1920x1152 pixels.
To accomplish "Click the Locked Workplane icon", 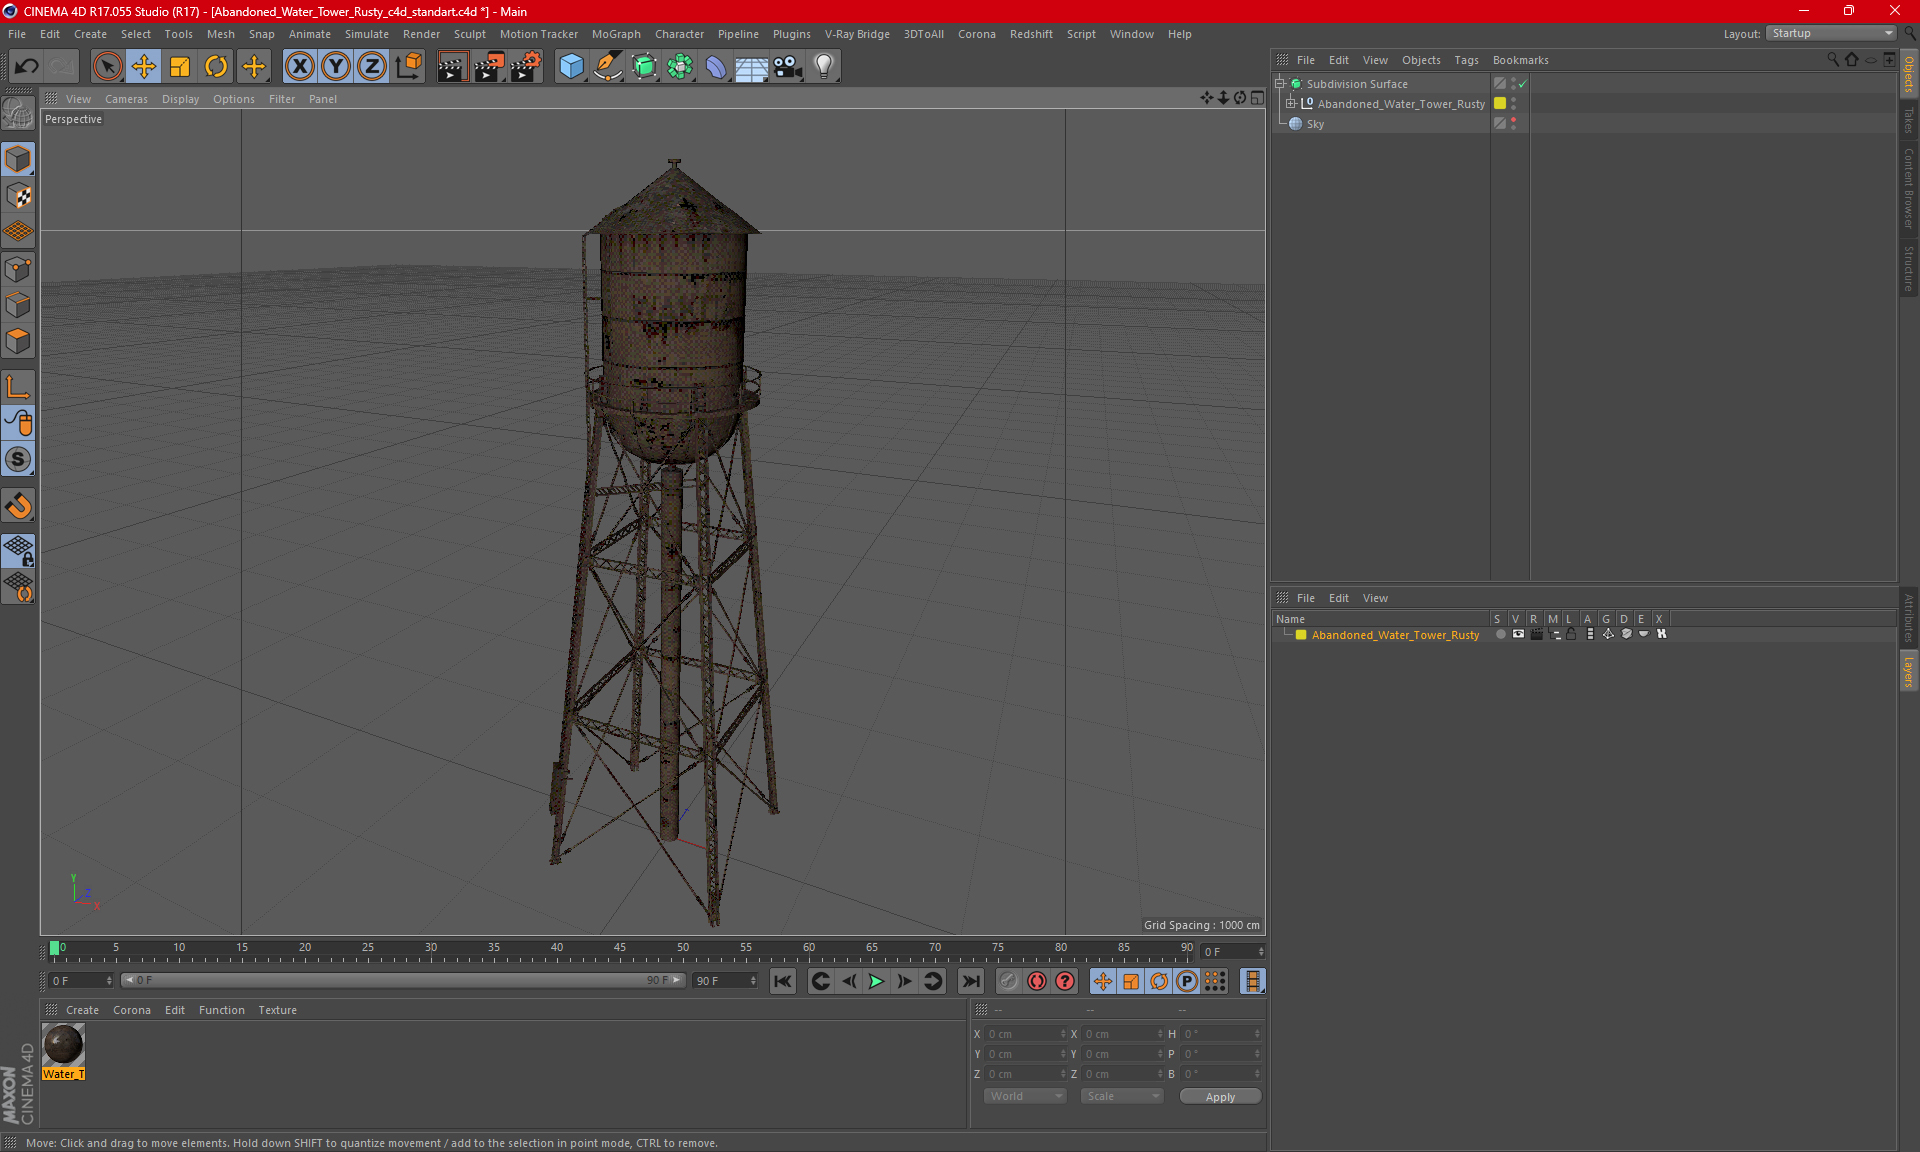I will coord(18,550).
